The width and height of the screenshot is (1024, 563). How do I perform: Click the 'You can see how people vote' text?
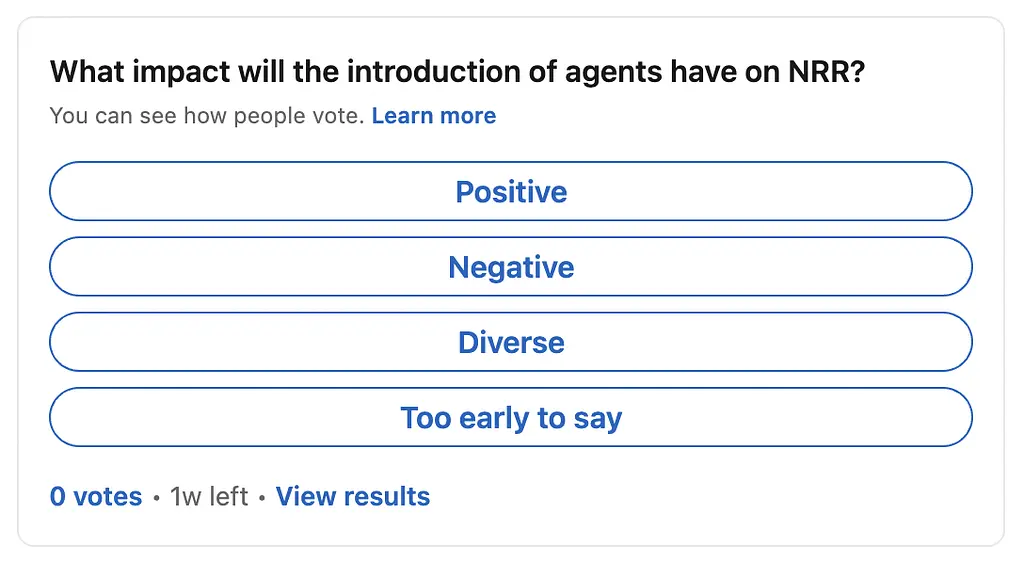click(x=206, y=116)
